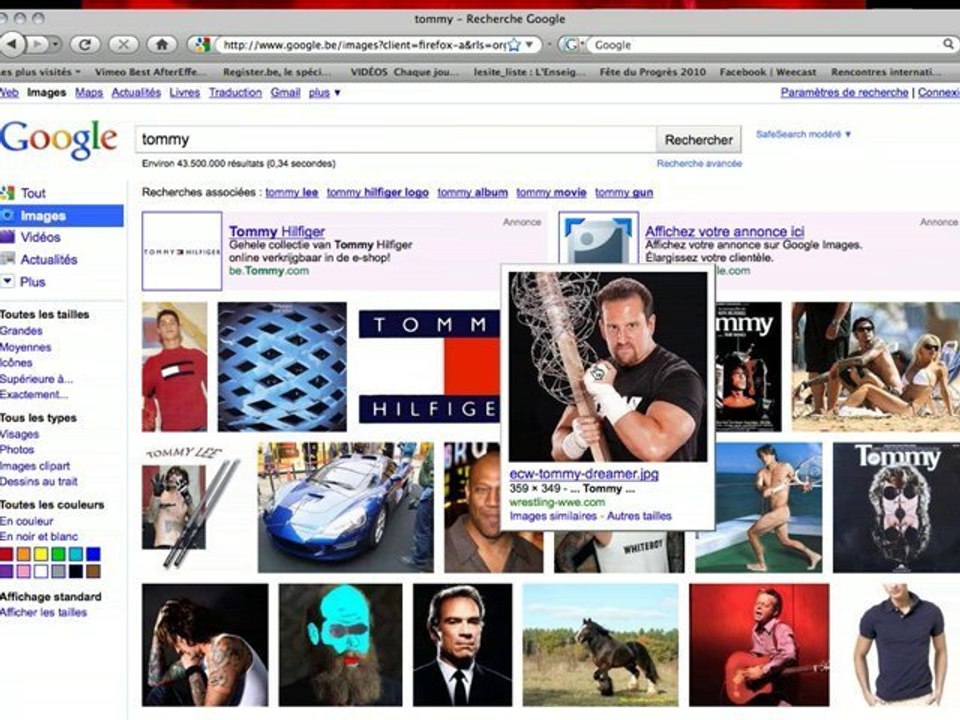Click the bookmark star in URL bar
Screen dimensions: 960x720
[x=514, y=45]
